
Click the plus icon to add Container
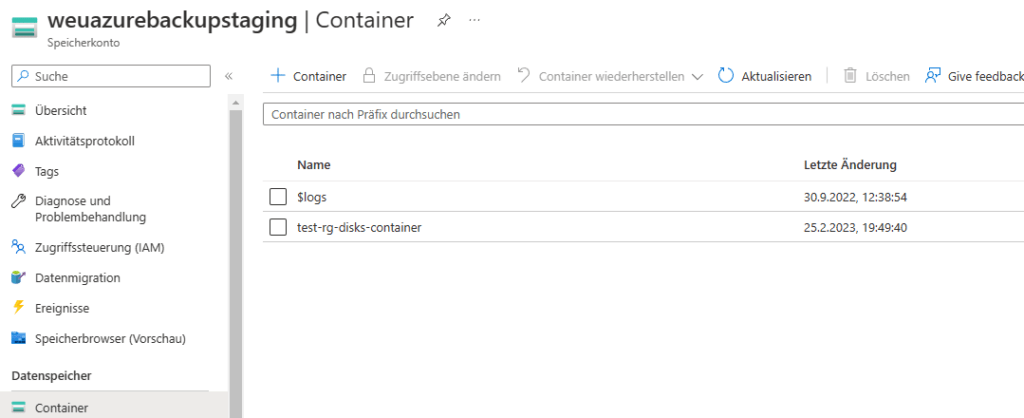tap(278, 76)
